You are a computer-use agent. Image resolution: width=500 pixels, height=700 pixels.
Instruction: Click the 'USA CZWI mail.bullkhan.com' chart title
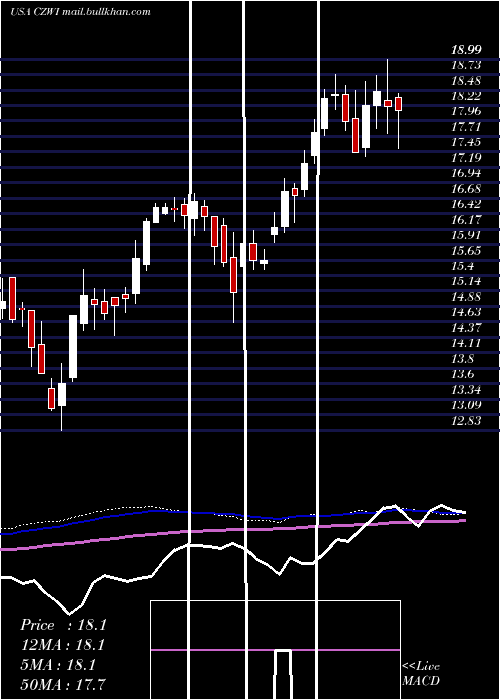pyautogui.click(x=80, y=12)
